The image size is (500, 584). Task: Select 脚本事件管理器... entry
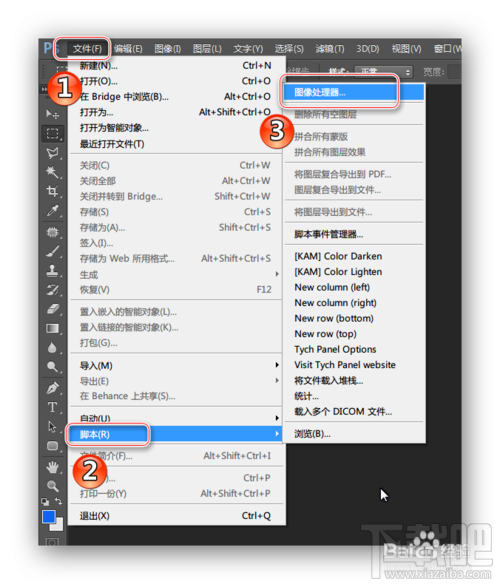pyautogui.click(x=354, y=234)
